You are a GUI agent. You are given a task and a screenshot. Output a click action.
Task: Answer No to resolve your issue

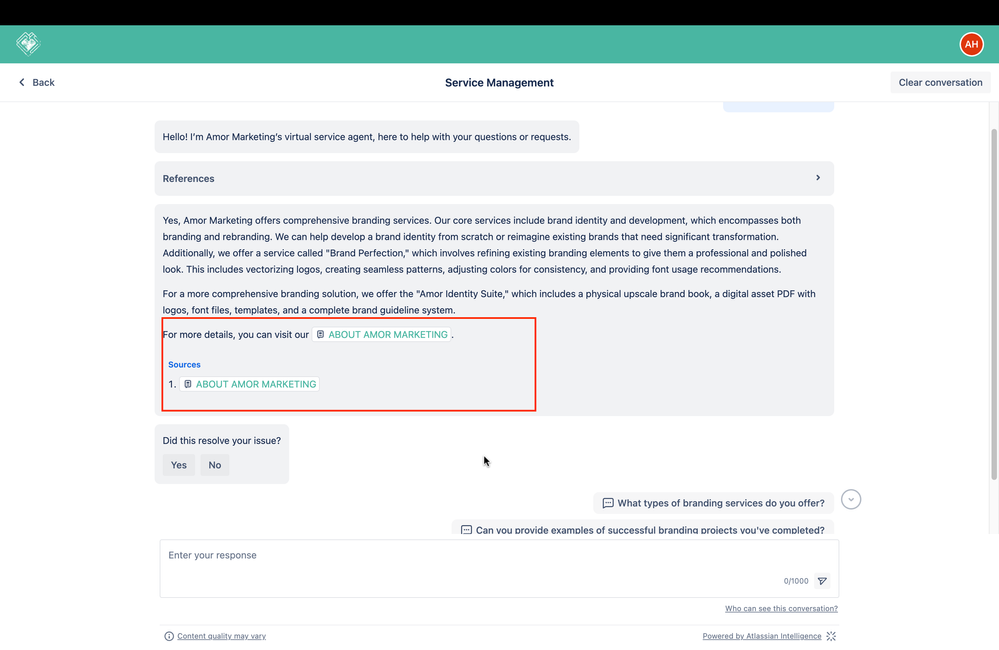click(x=215, y=465)
